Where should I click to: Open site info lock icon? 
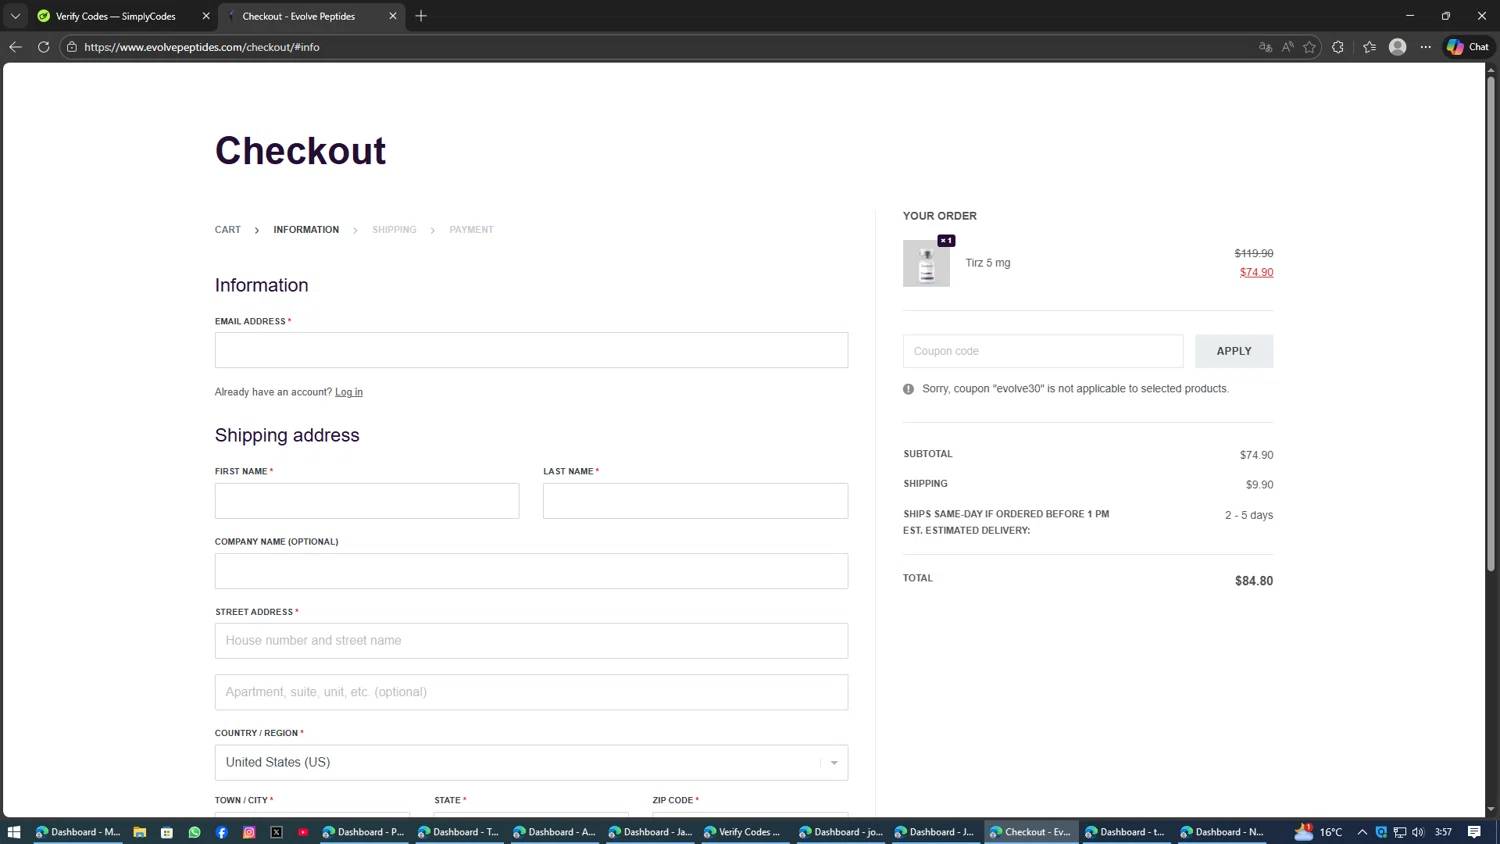[x=72, y=47]
